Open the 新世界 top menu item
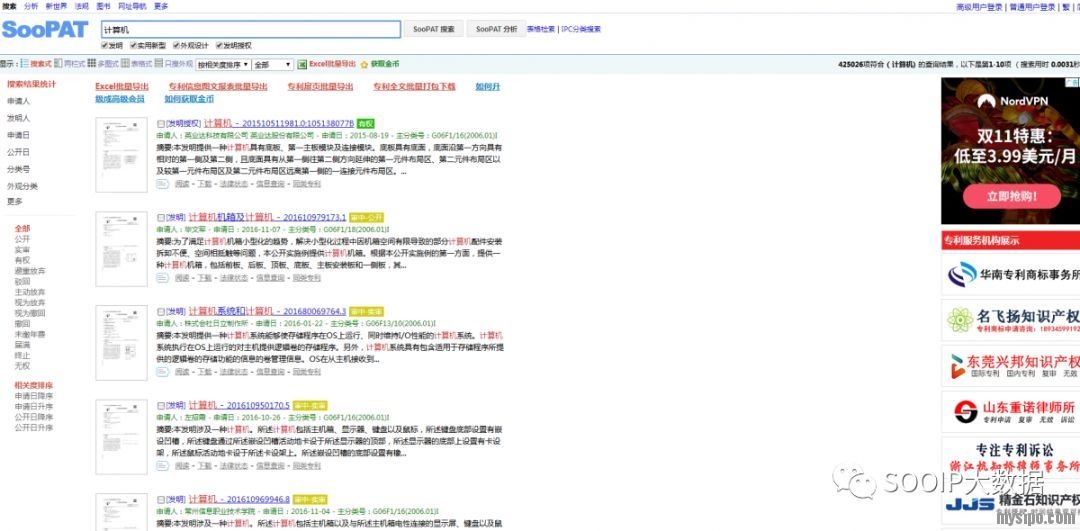Image resolution: width=1080 pixels, height=531 pixels. [x=56, y=6]
